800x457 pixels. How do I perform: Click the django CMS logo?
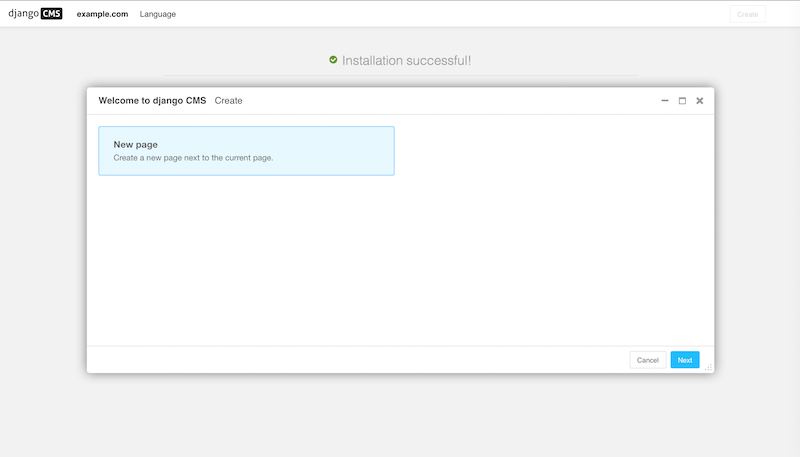click(35, 14)
